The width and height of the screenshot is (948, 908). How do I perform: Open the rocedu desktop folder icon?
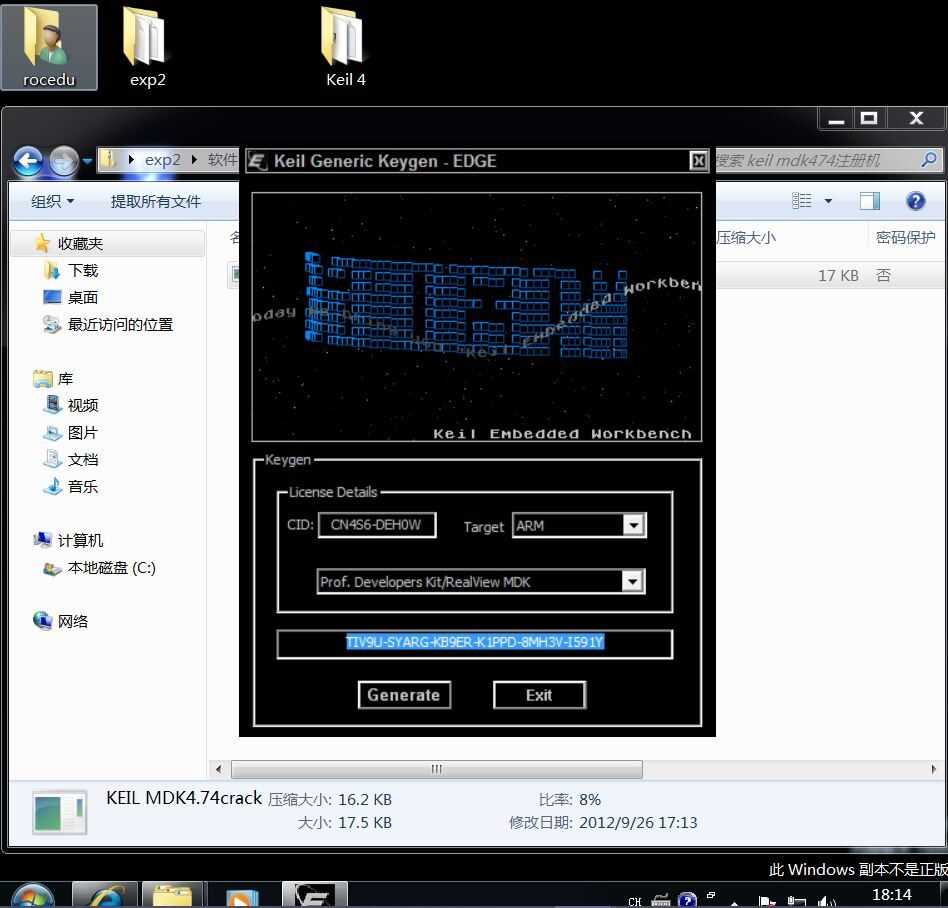(48, 47)
